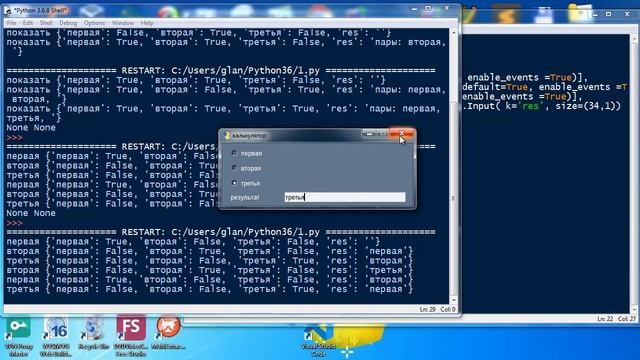The image size is (640, 360).
Task: Open the Window menu
Action: coord(122,23)
